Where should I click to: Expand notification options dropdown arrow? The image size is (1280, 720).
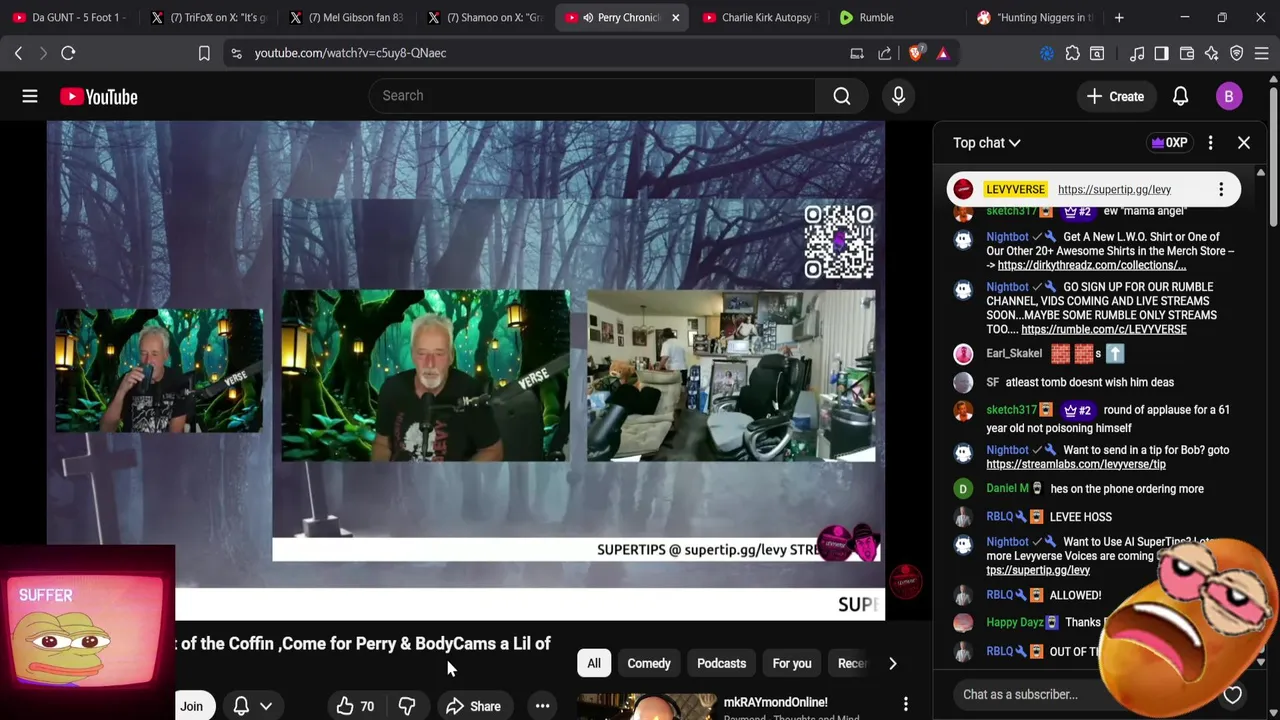click(x=266, y=706)
